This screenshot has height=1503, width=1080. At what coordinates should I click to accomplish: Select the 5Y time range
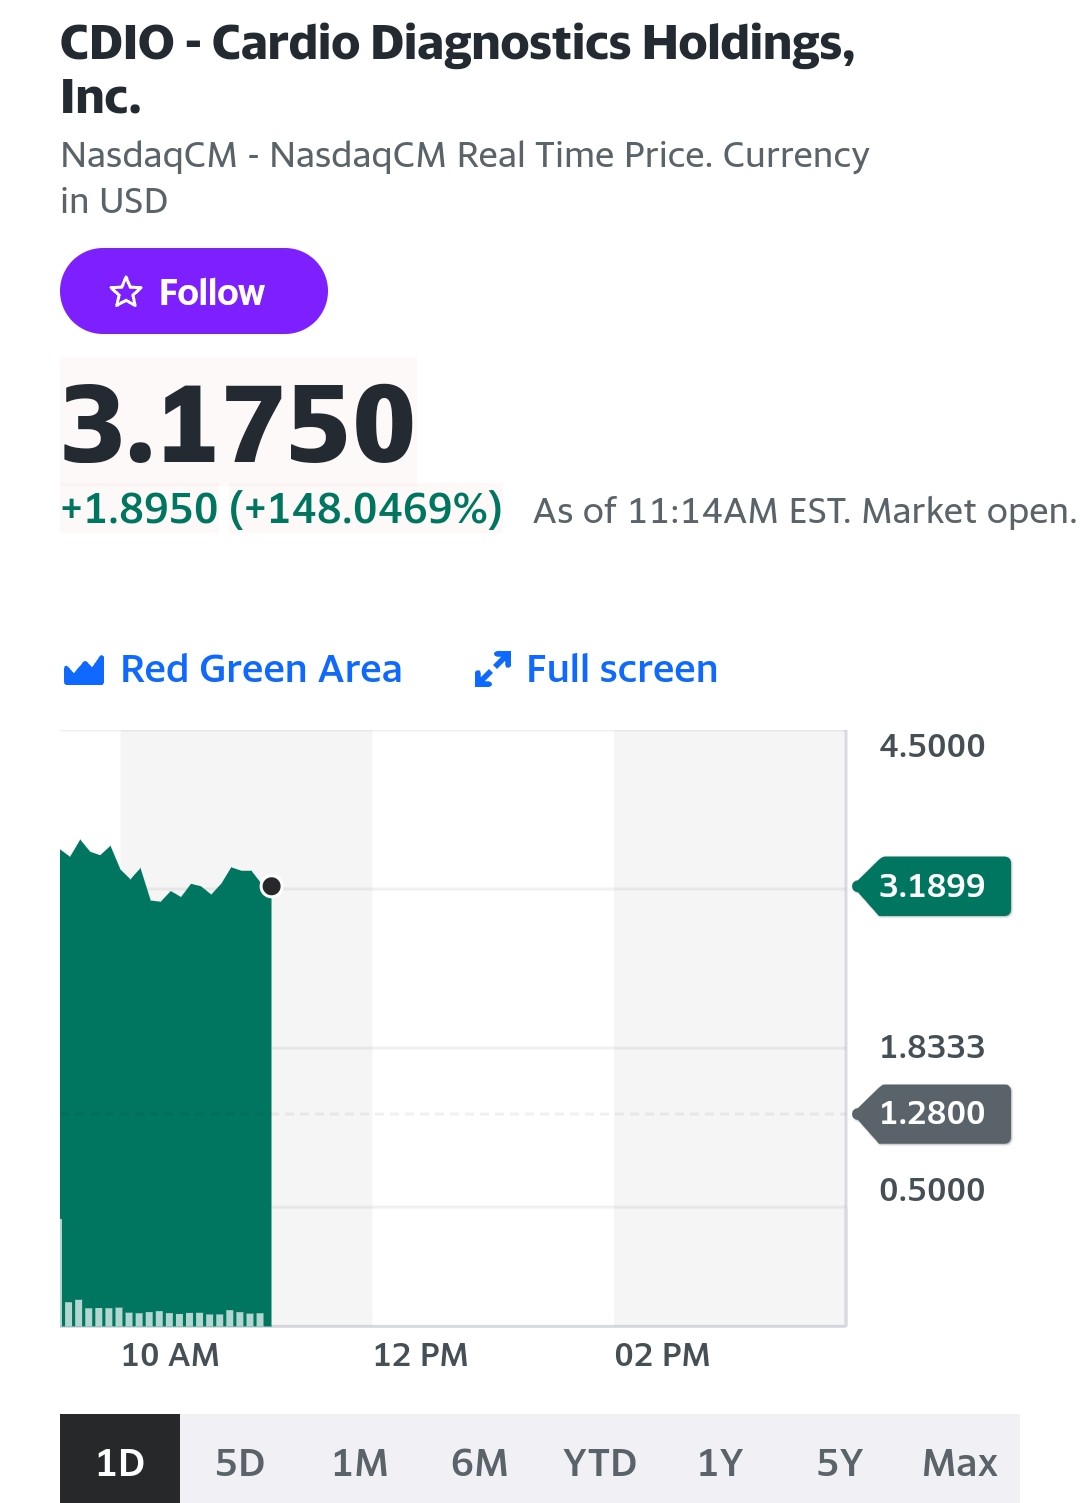click(840, 1459)
